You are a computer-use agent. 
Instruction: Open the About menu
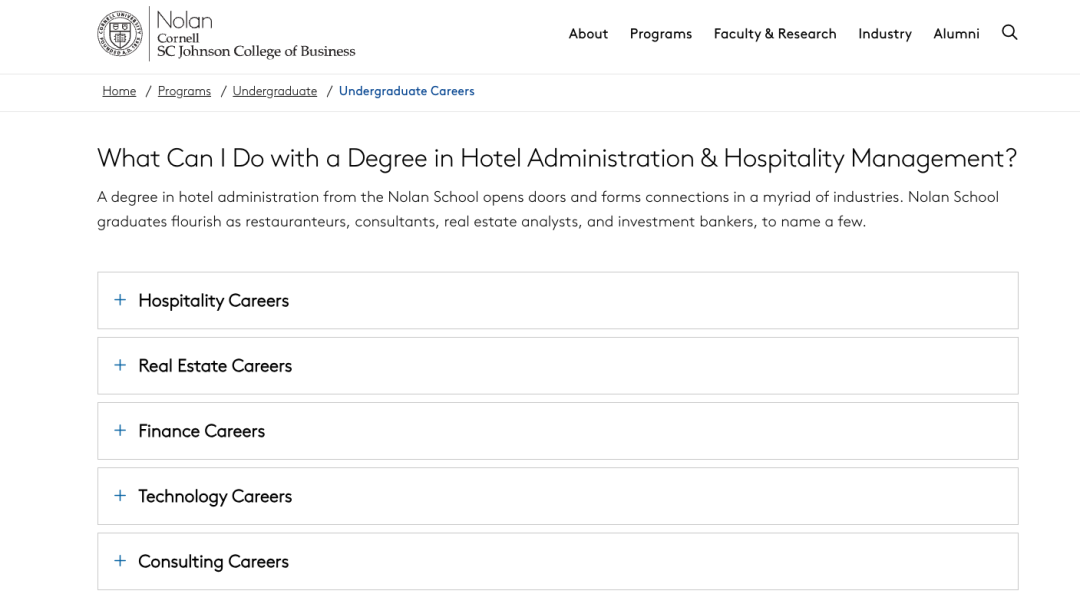(x=588, y=34)
